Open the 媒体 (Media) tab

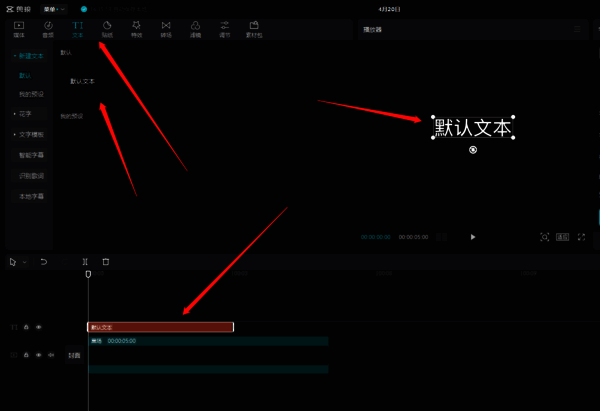point(19,29)
